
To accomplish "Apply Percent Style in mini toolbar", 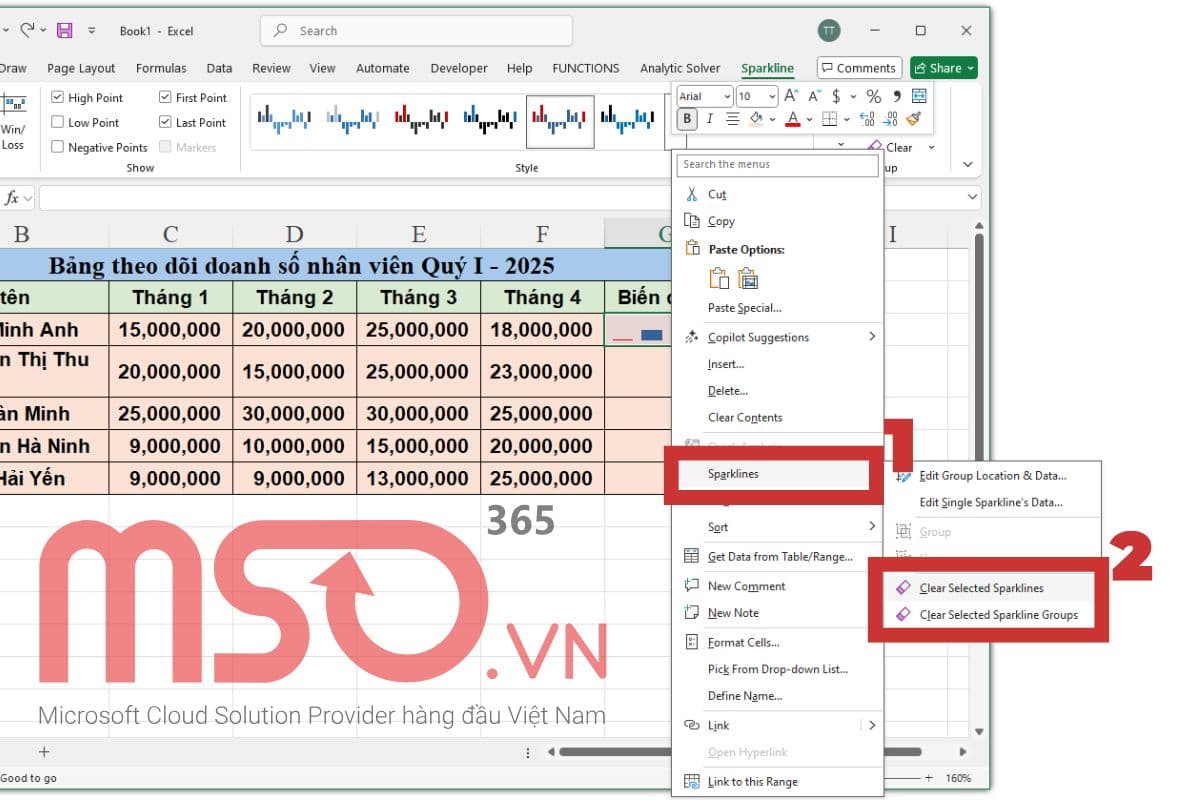I will coord(873,96).
